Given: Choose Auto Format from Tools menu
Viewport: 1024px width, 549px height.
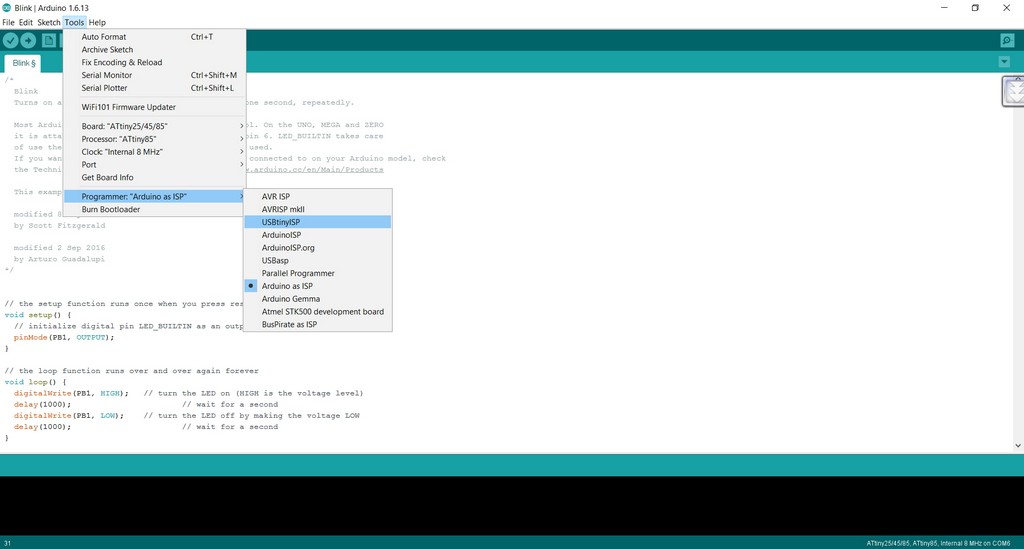Looking at the screenshot, I should point(154,37).
